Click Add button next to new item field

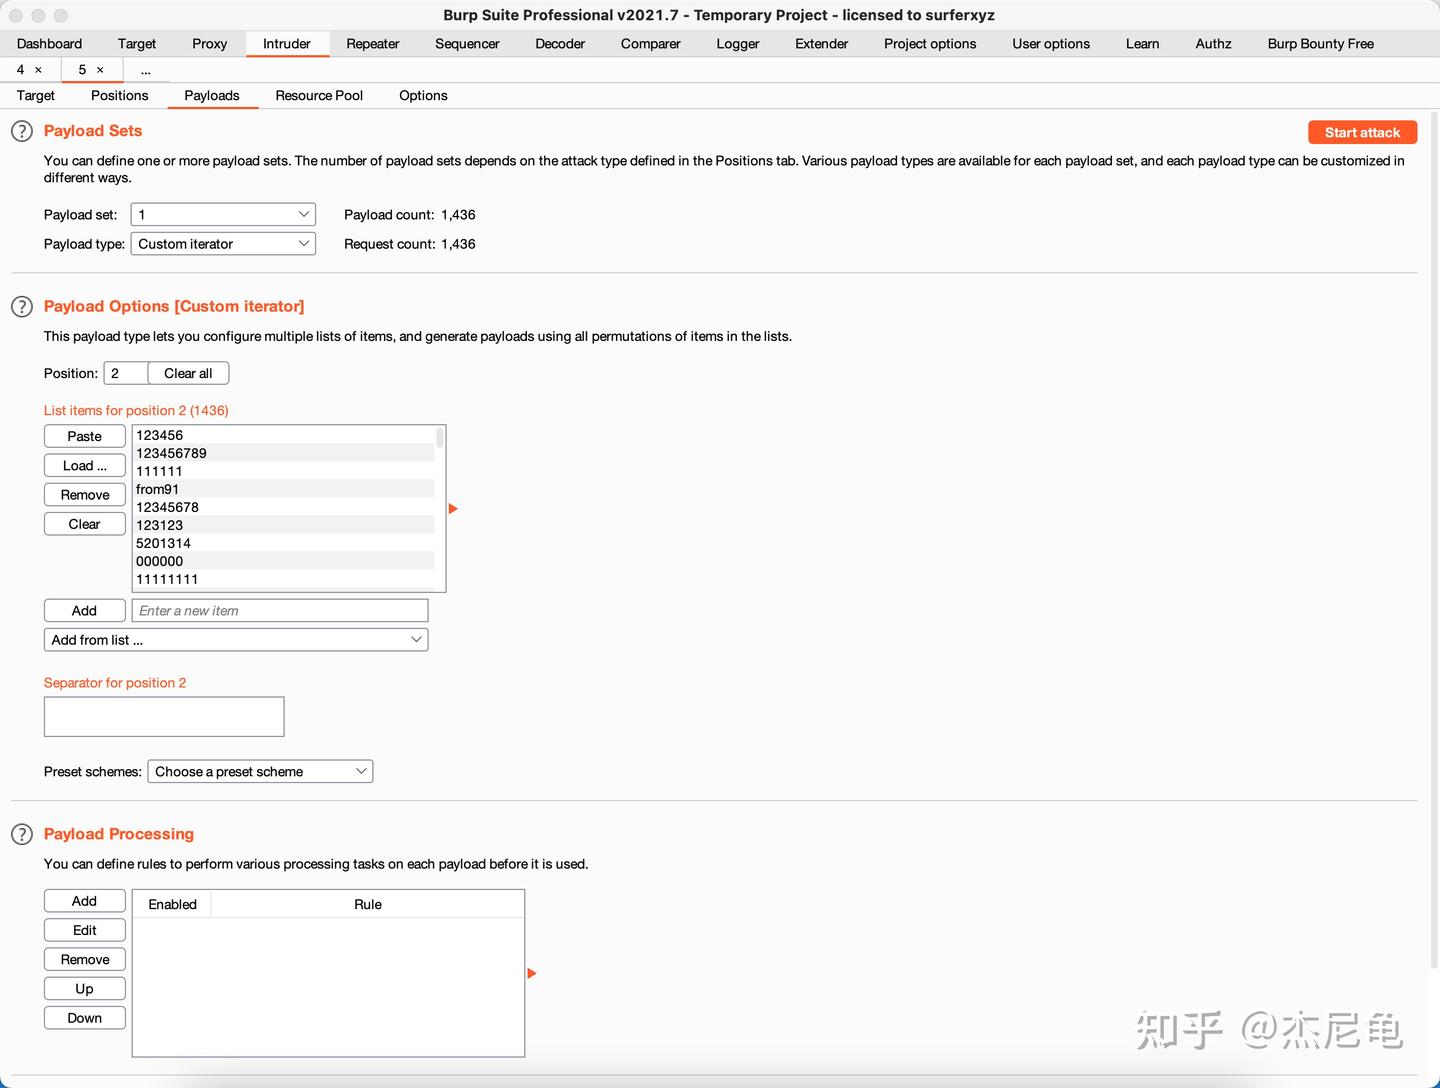[x=85, y=611]
